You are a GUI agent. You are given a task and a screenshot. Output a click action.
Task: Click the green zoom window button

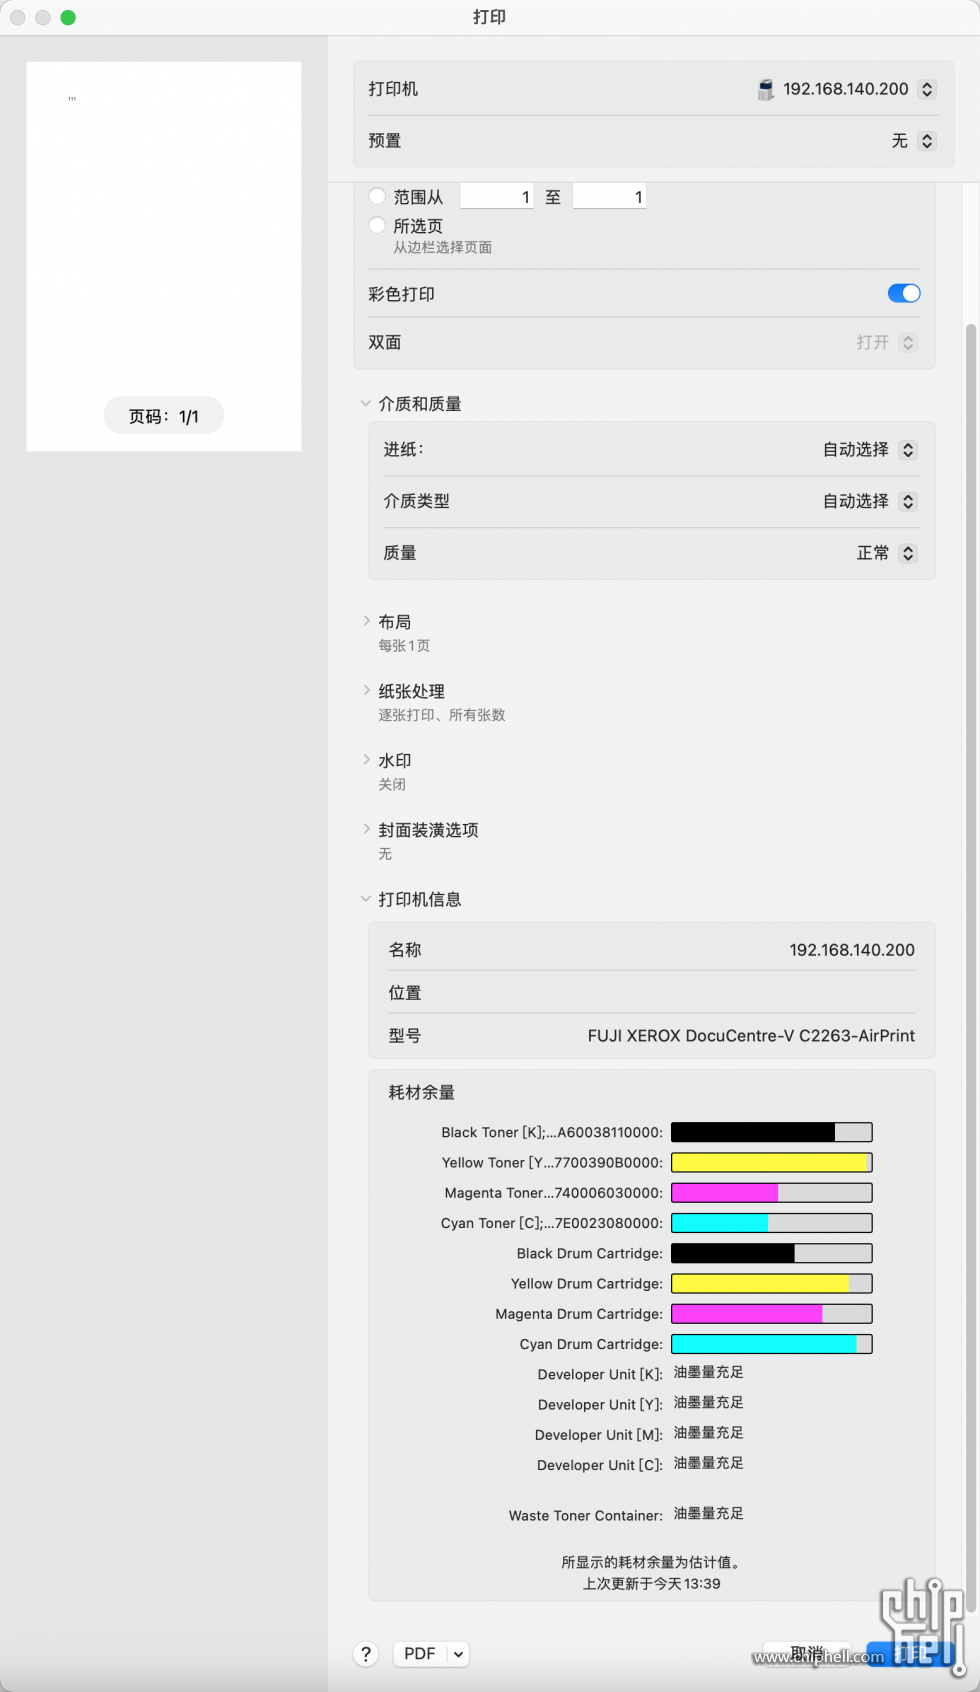tap(68, 17)
